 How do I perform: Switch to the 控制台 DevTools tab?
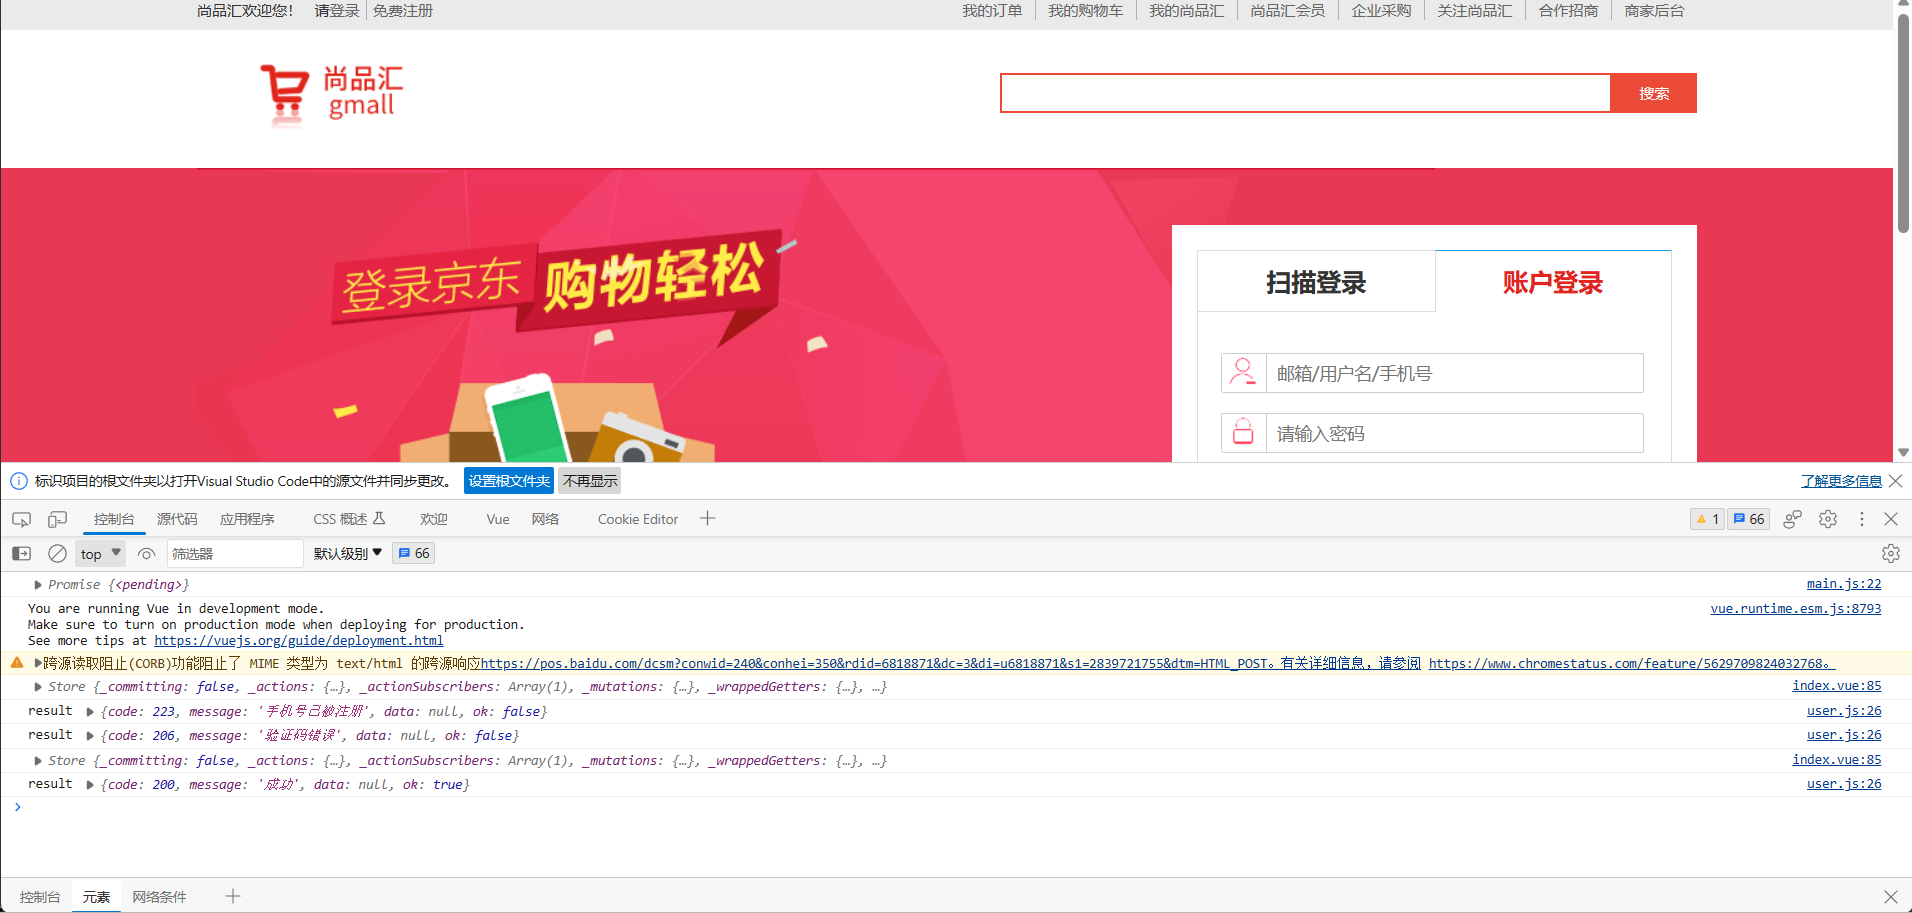[114, 519]
